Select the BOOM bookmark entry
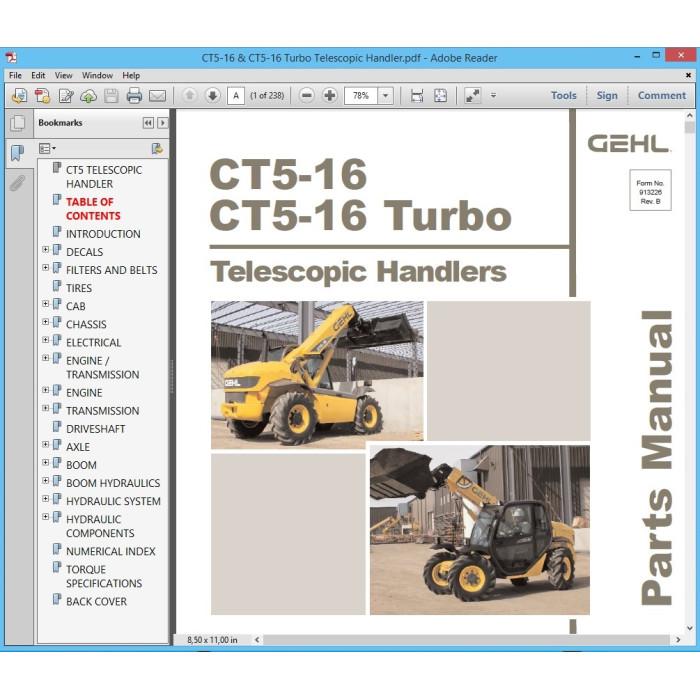 click(x=81, y=465)
